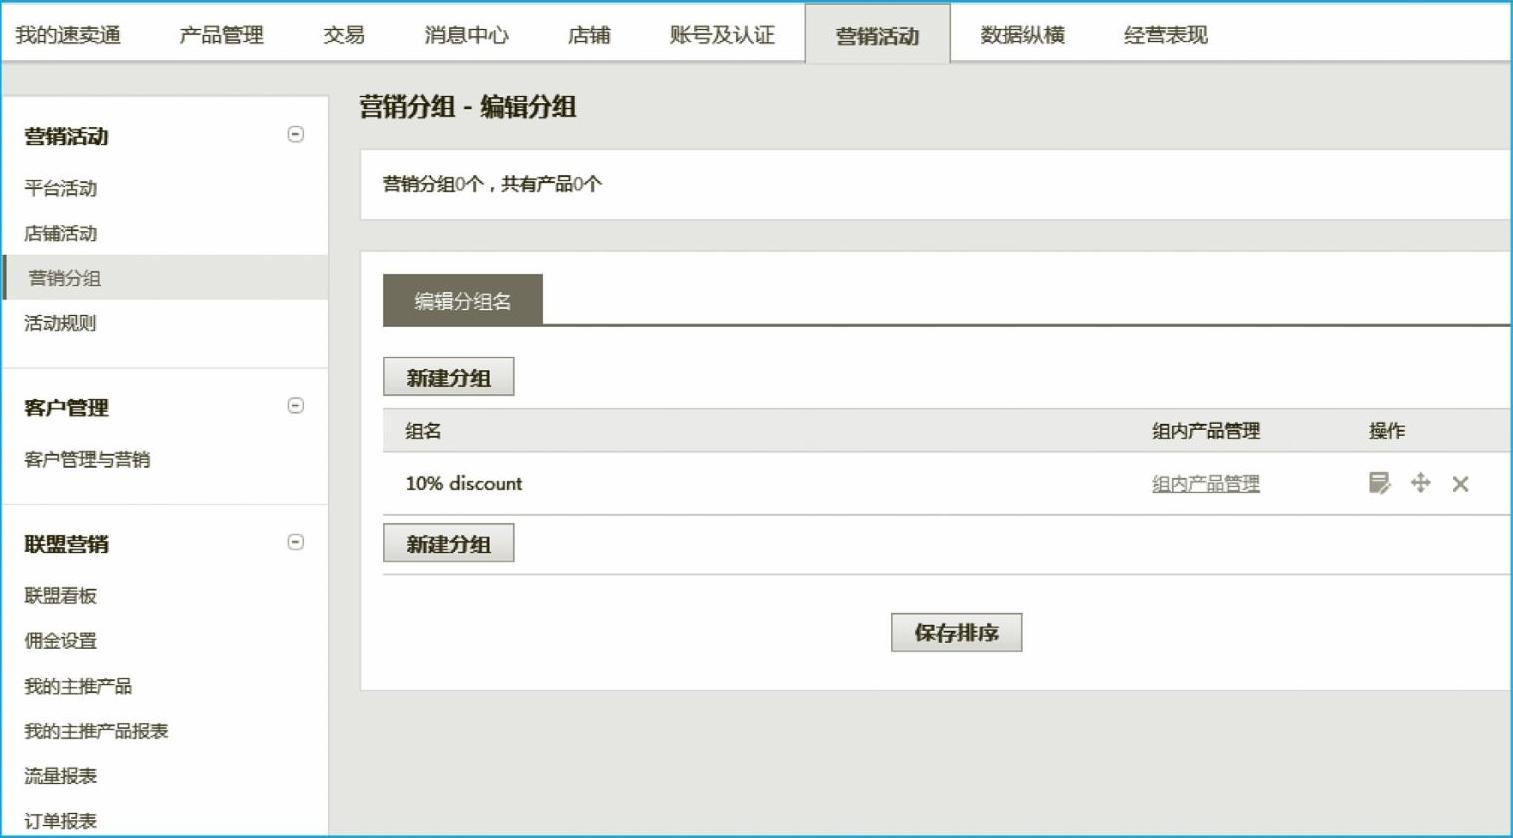Image resolution: width=1513 pixels, height=838 pixels.
Task: Open 我的主推产品 in the sidebar
Action: [x=78, y=686]
